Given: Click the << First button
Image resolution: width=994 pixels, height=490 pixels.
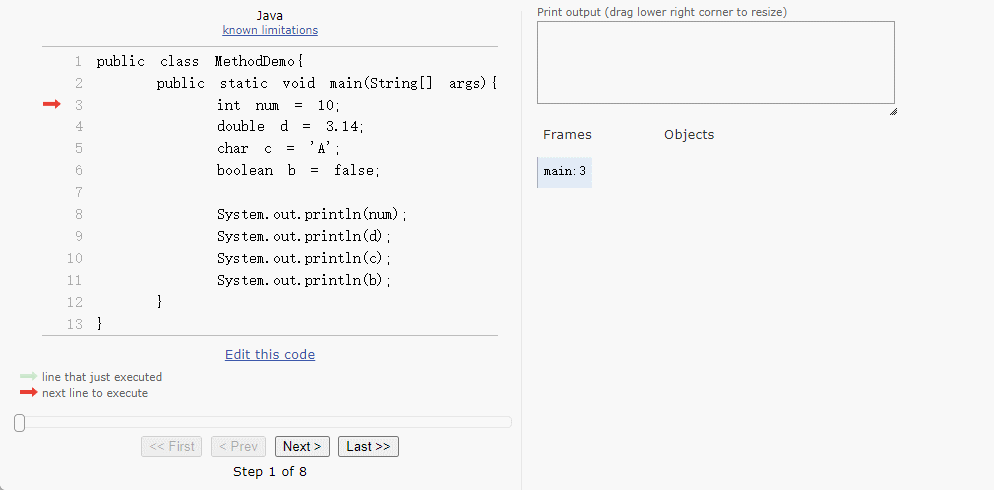Looking at the screenshot, I should click(171, 446).
